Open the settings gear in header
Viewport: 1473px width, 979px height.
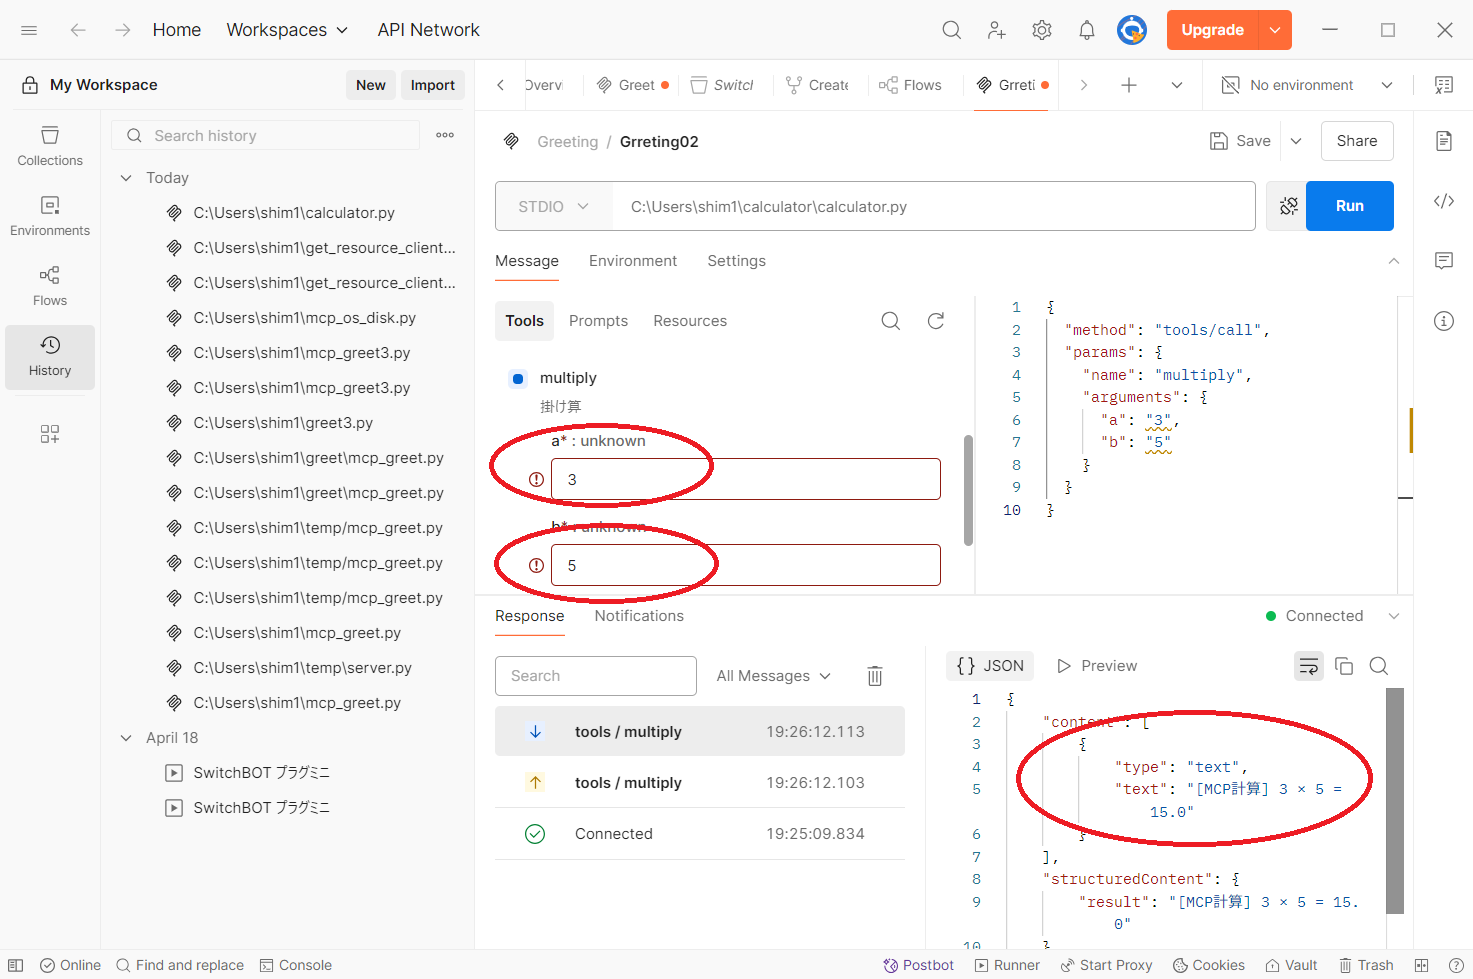pos(1042,30)
